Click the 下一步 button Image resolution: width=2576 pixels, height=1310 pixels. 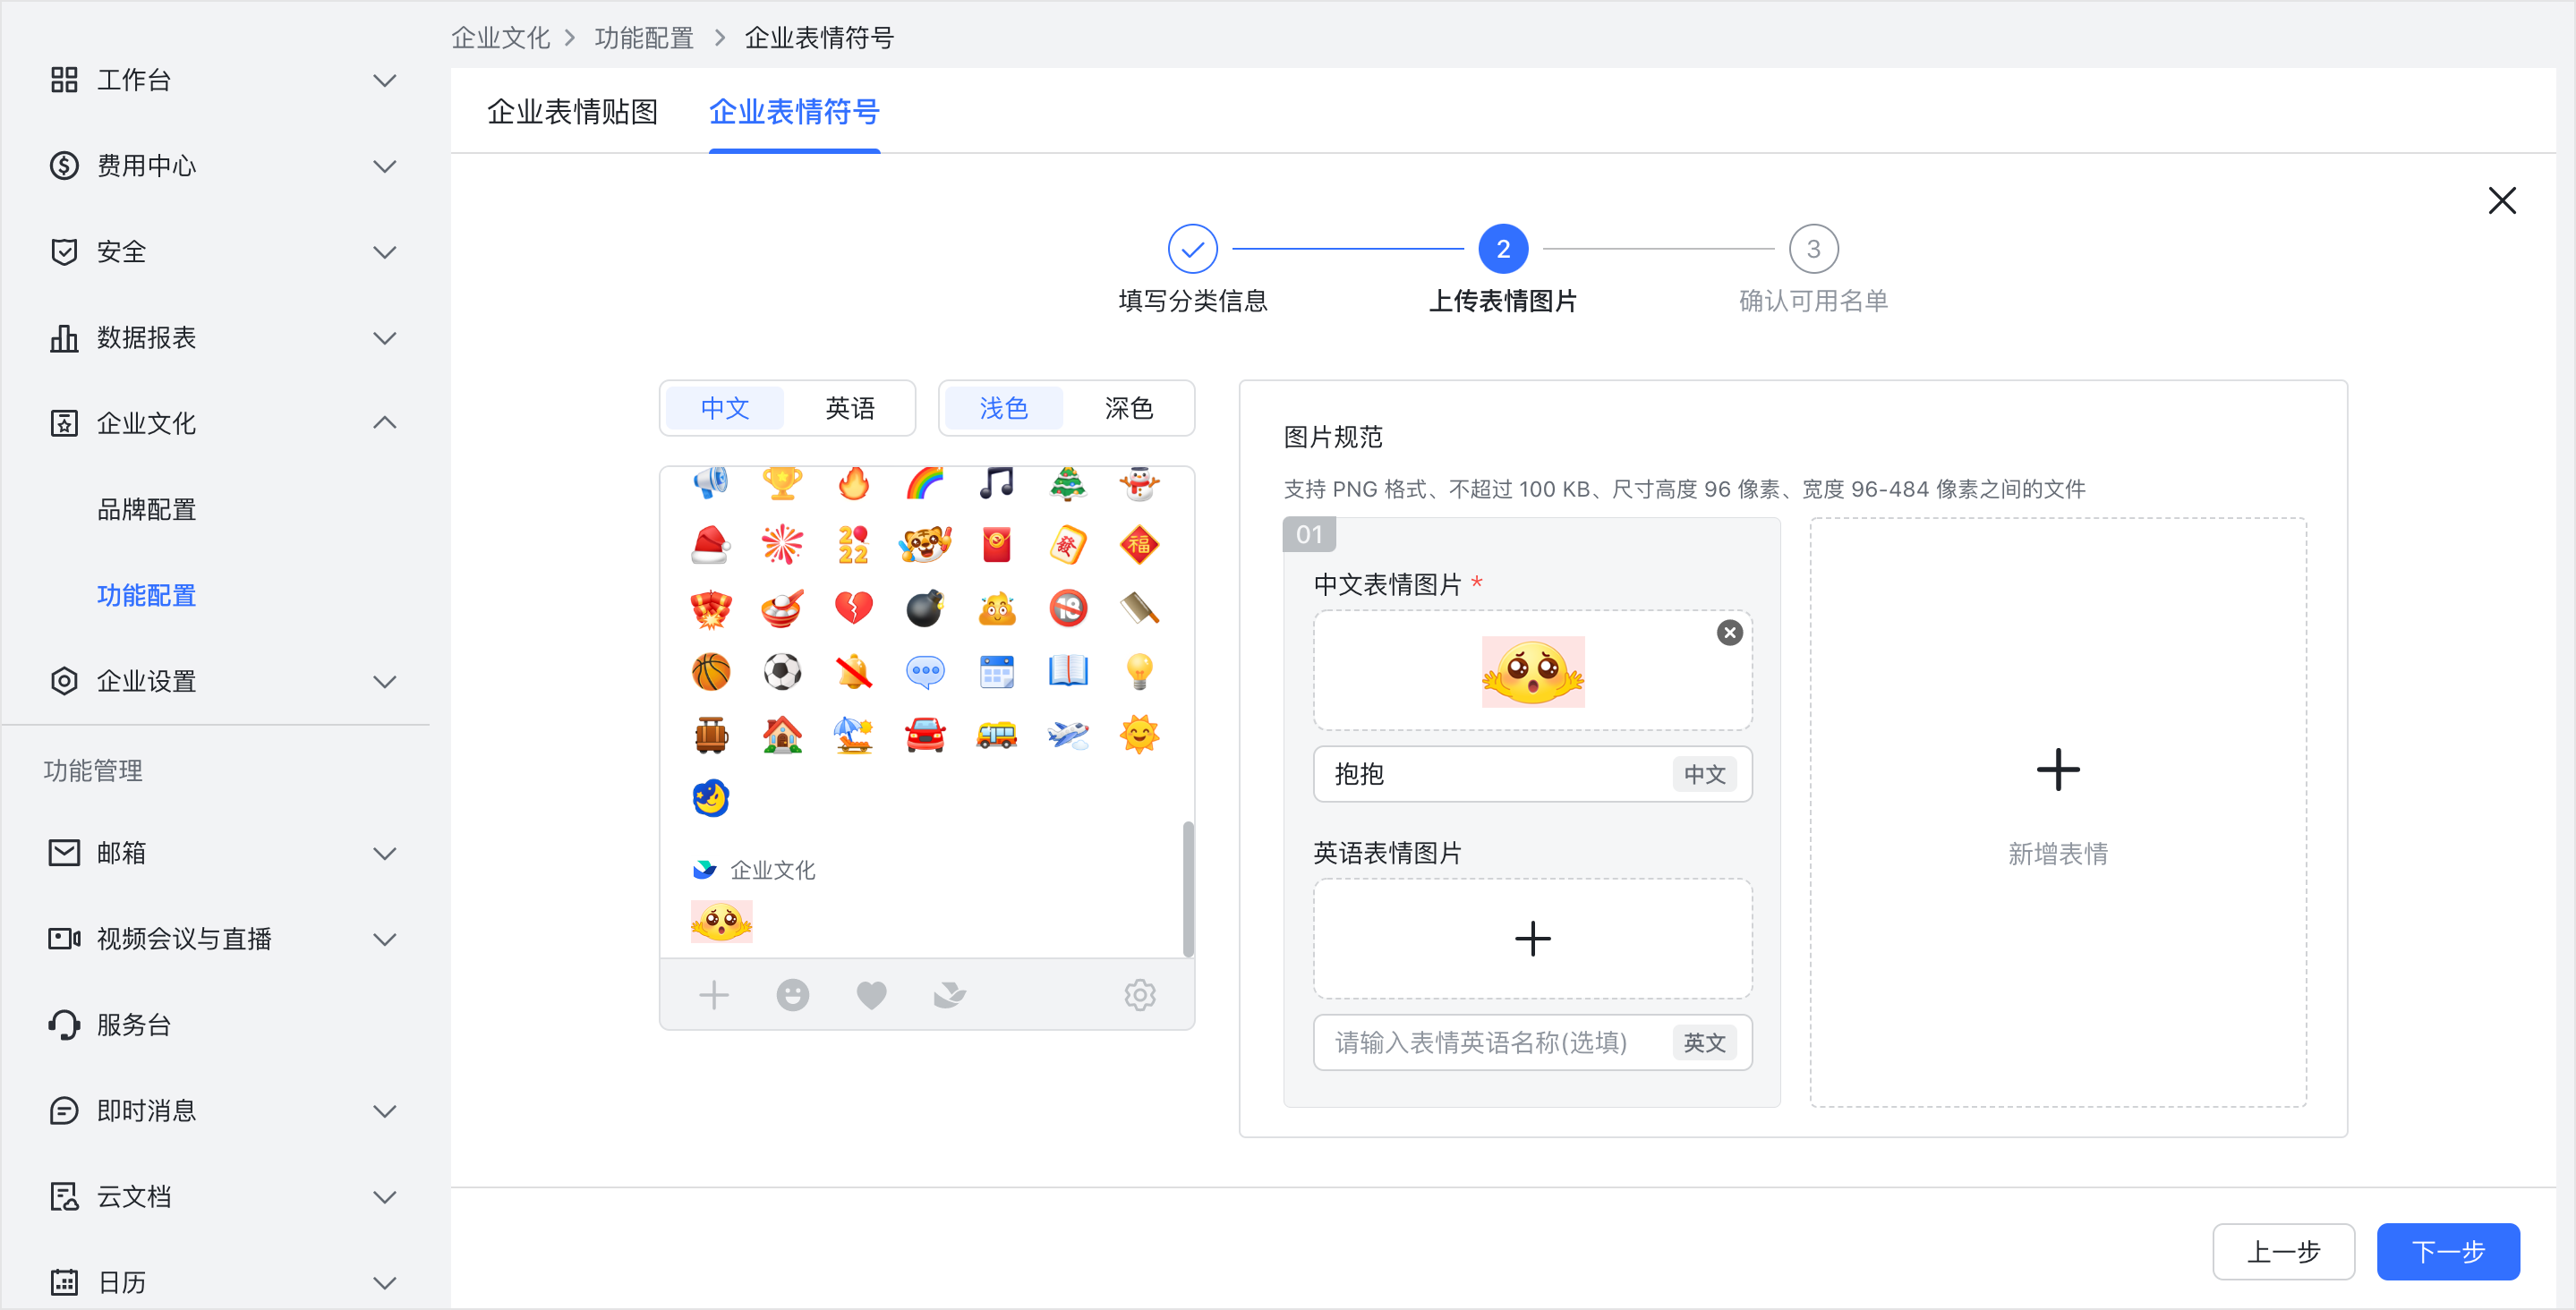point(2447,1251)
